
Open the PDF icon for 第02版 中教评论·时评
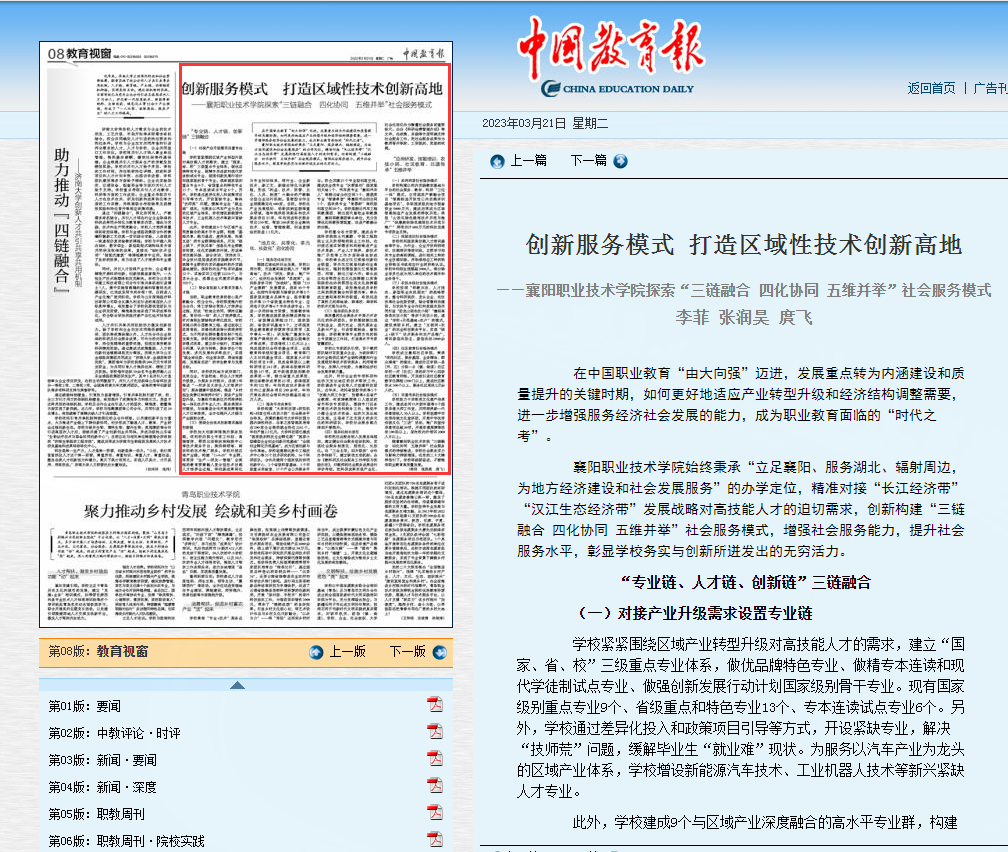435,732
